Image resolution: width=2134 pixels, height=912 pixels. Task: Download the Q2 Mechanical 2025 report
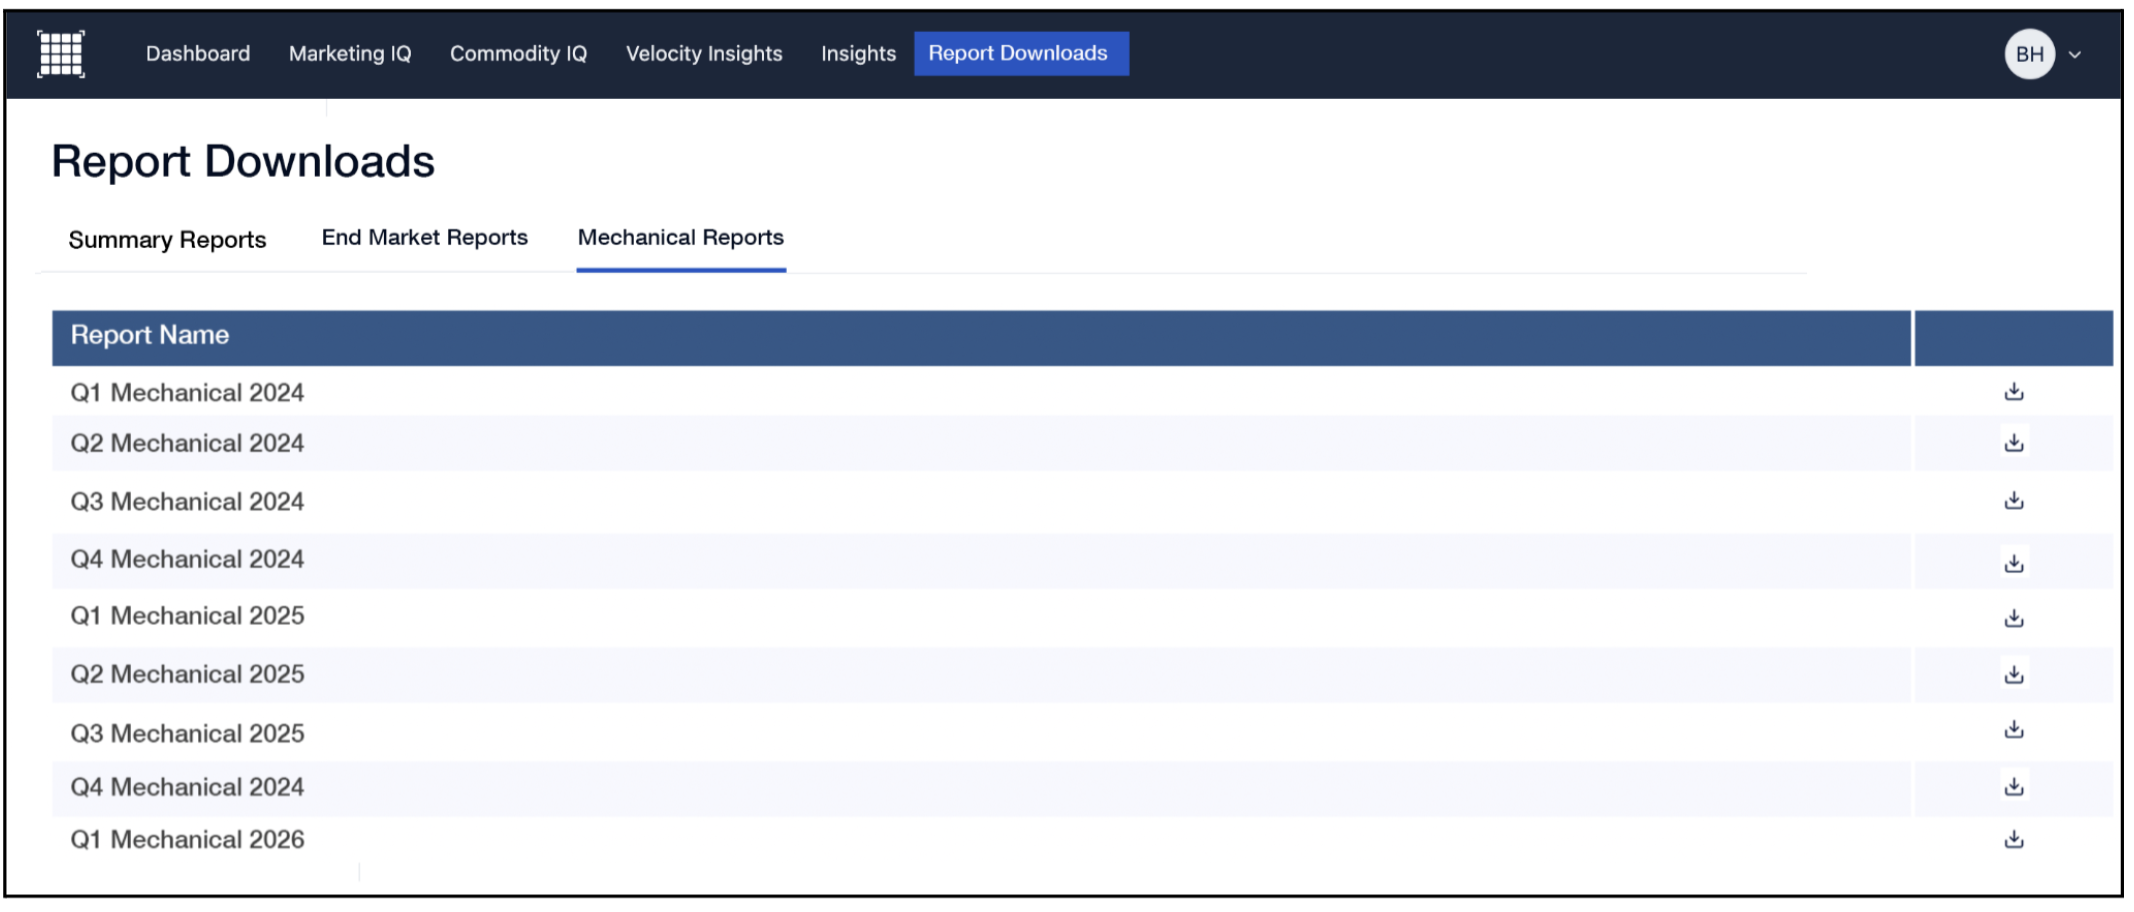(2013, 675)
